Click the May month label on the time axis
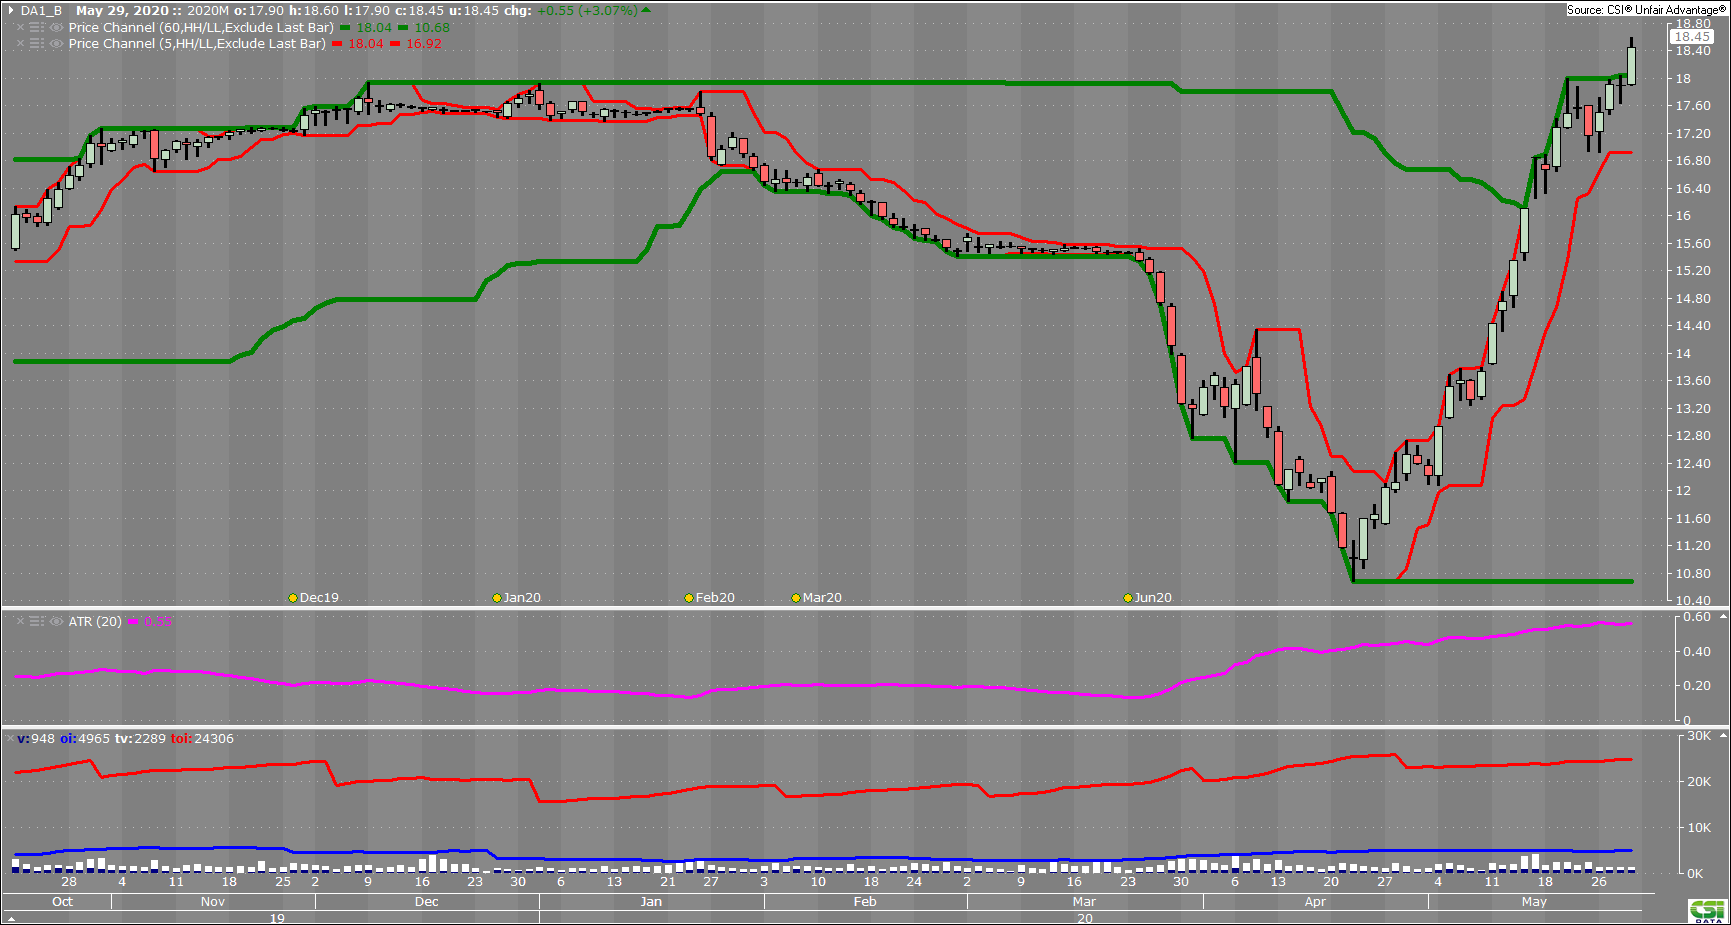Screen dimensions: 1731x925 coord(1534,902)
